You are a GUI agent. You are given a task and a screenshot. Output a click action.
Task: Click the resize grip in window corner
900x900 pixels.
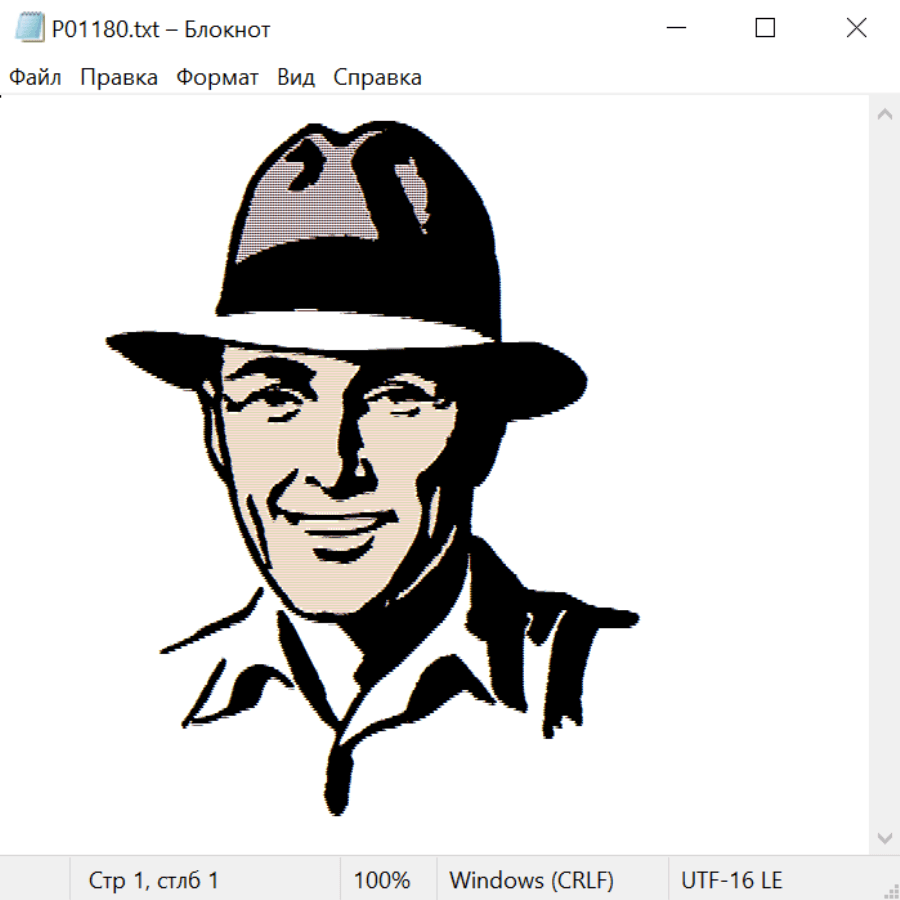891,891
